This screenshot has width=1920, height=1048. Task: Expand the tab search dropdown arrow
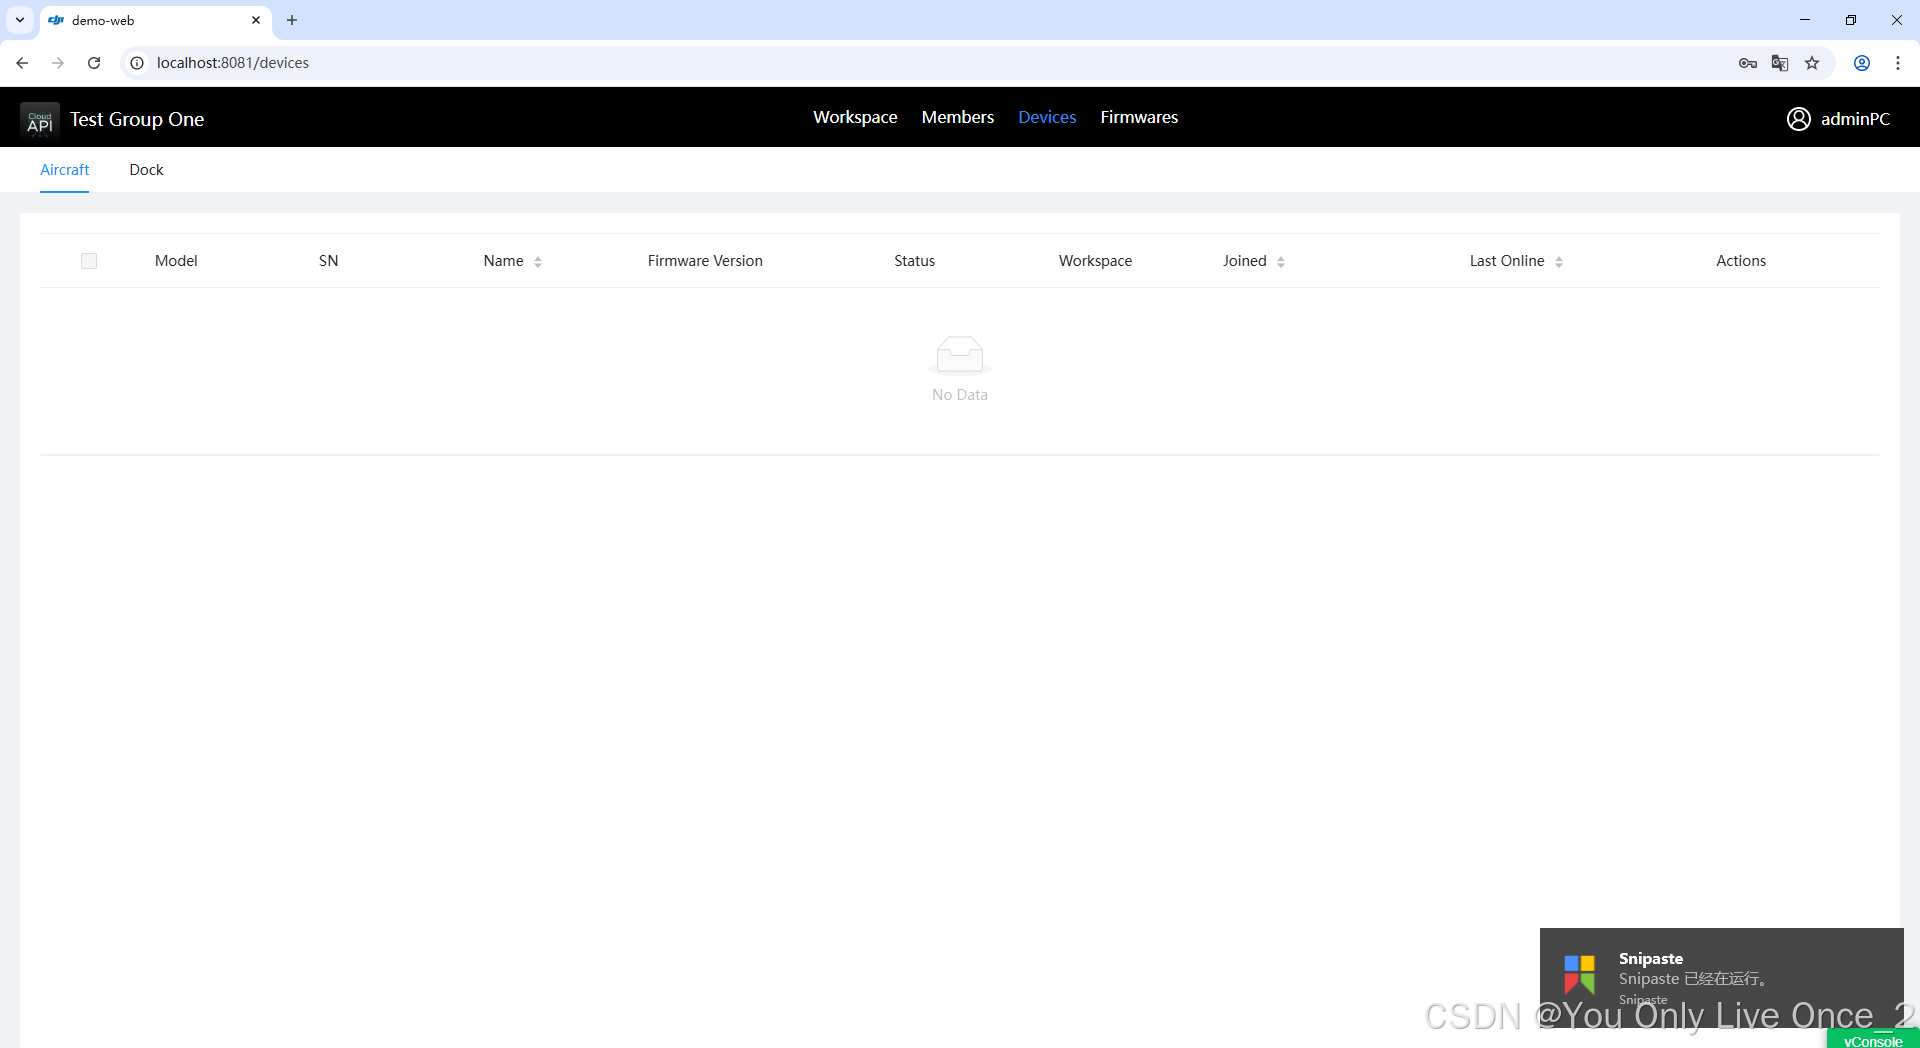20,20
